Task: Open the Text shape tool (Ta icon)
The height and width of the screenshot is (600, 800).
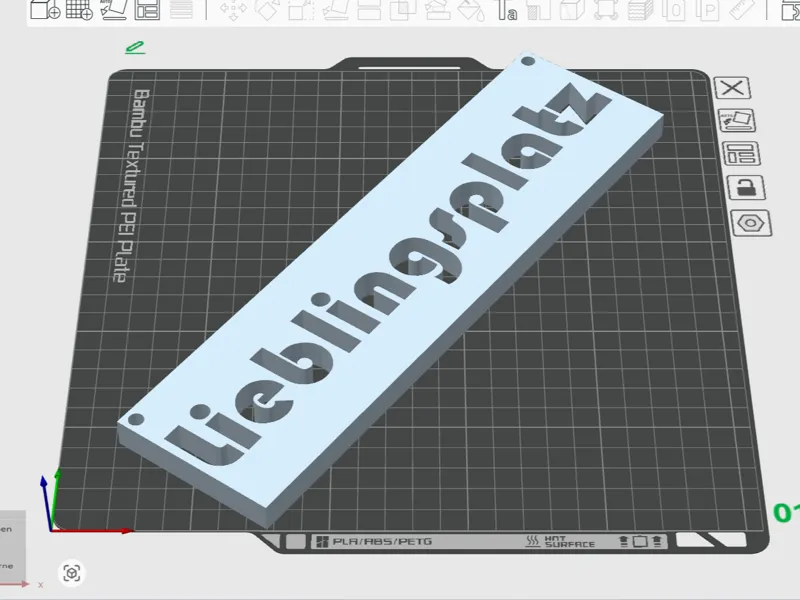Action: point(506,10)
